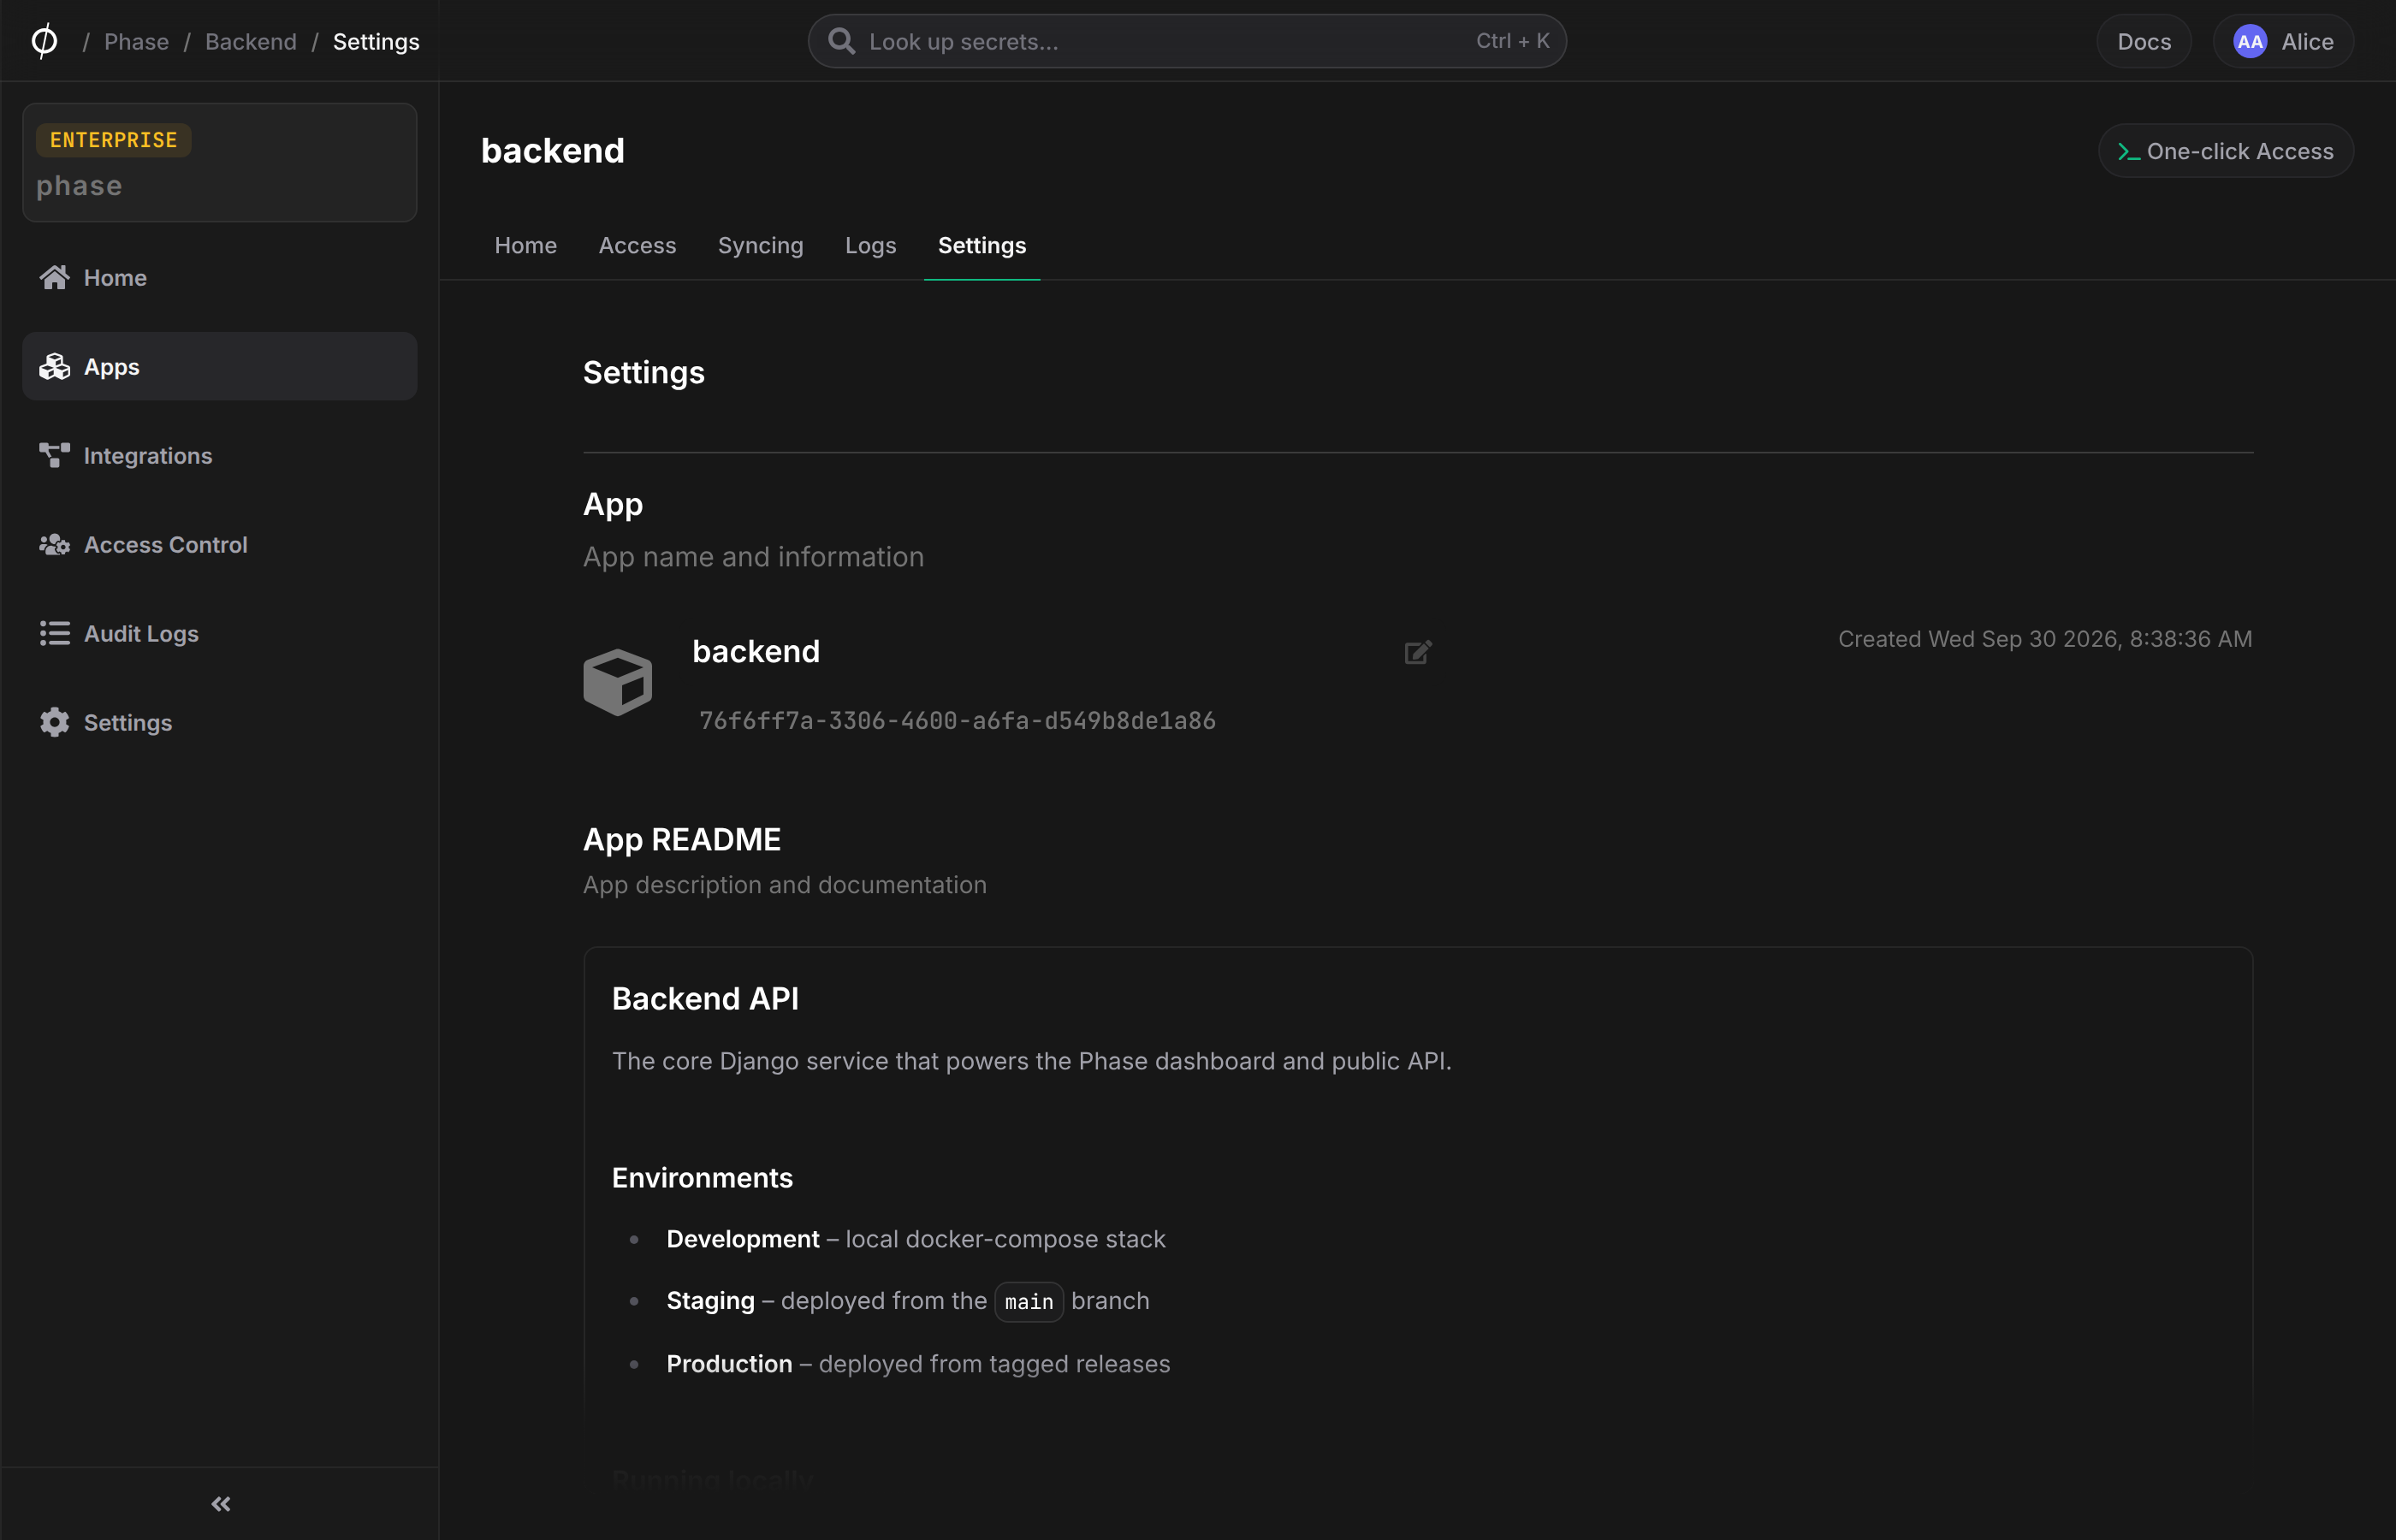Click the Created Wed Sep 30 2026 timestamp

(x=2045, y=638)
